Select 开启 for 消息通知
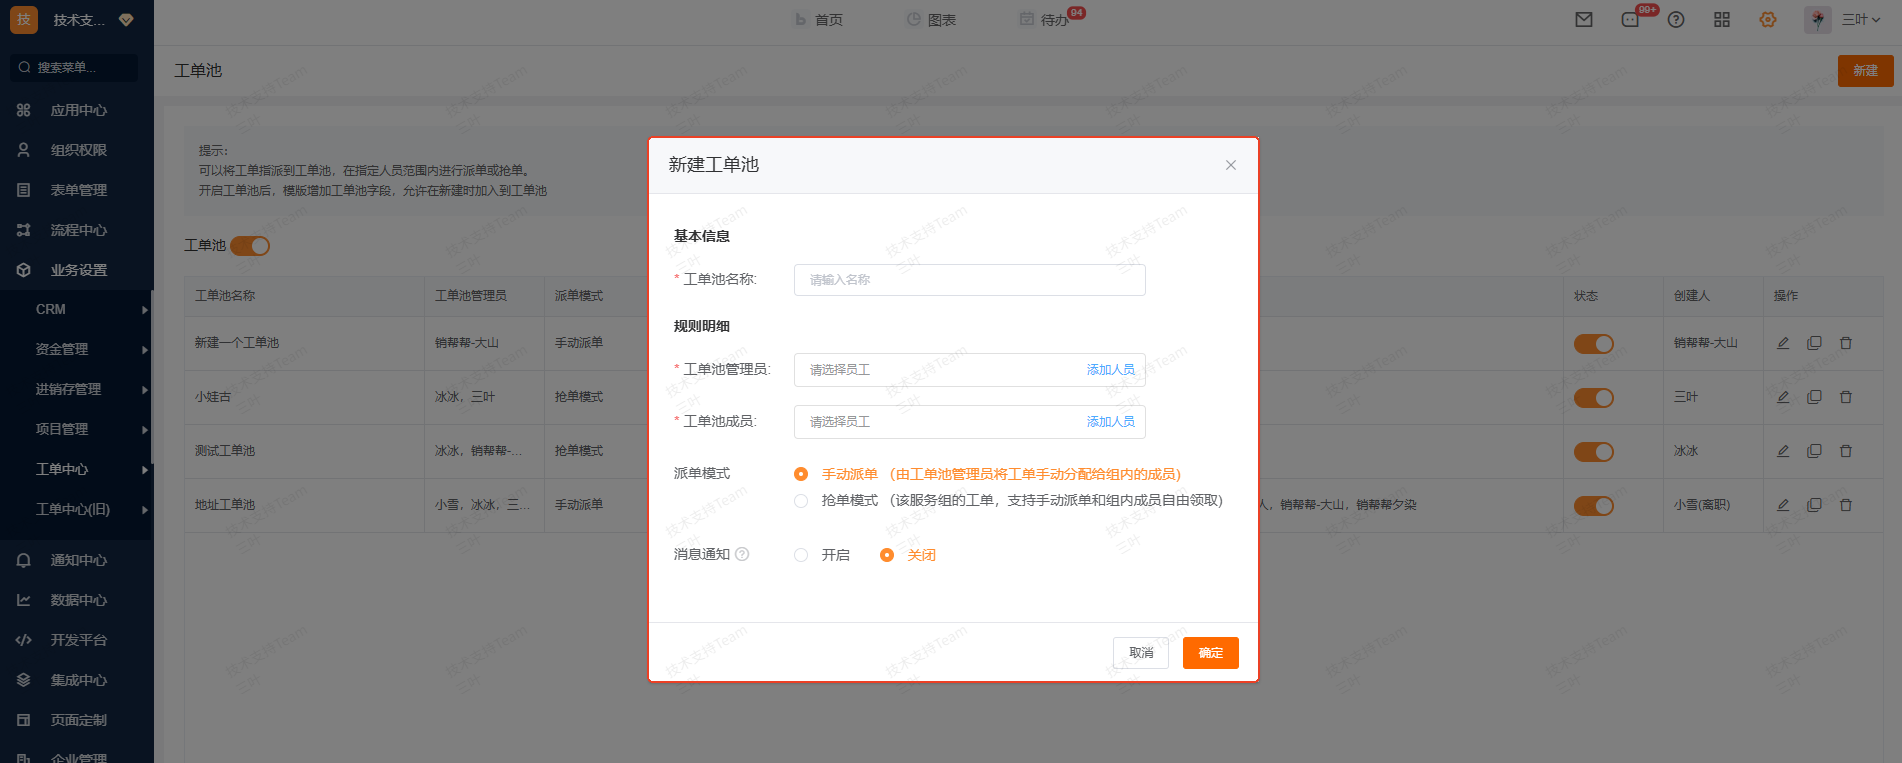The height and width of the screenshot is (763, 1902). (801, 555)
